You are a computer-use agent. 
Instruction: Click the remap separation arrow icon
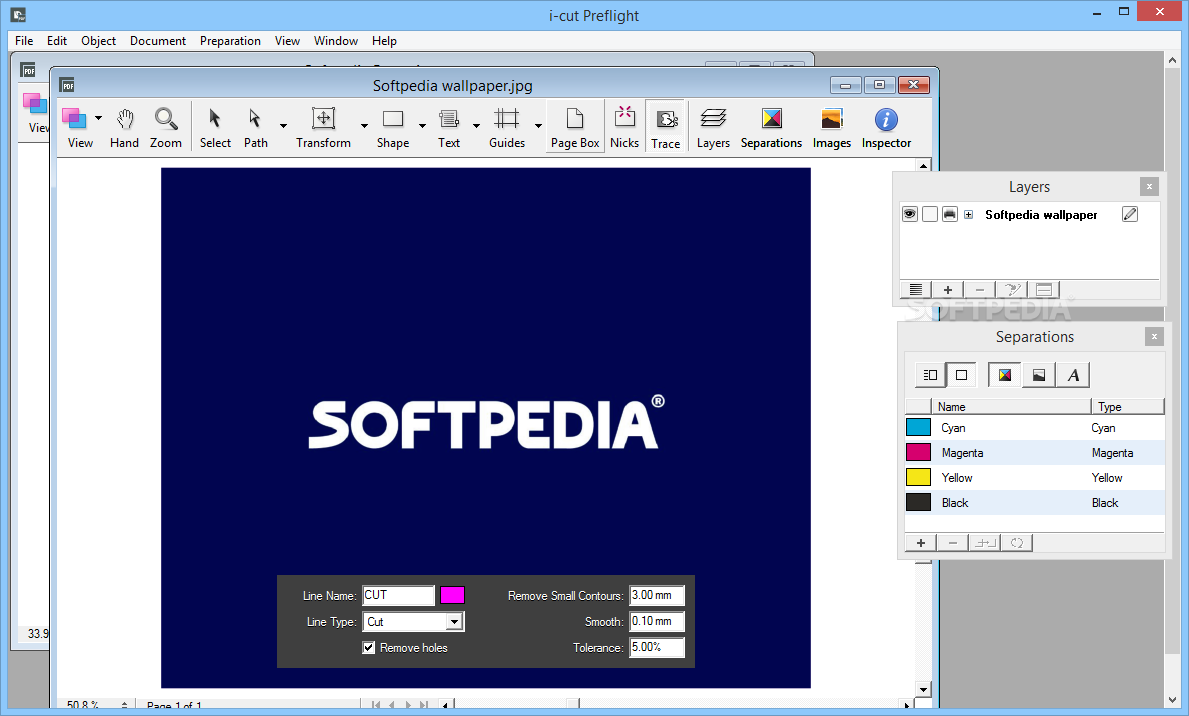(x=985, y=543)
